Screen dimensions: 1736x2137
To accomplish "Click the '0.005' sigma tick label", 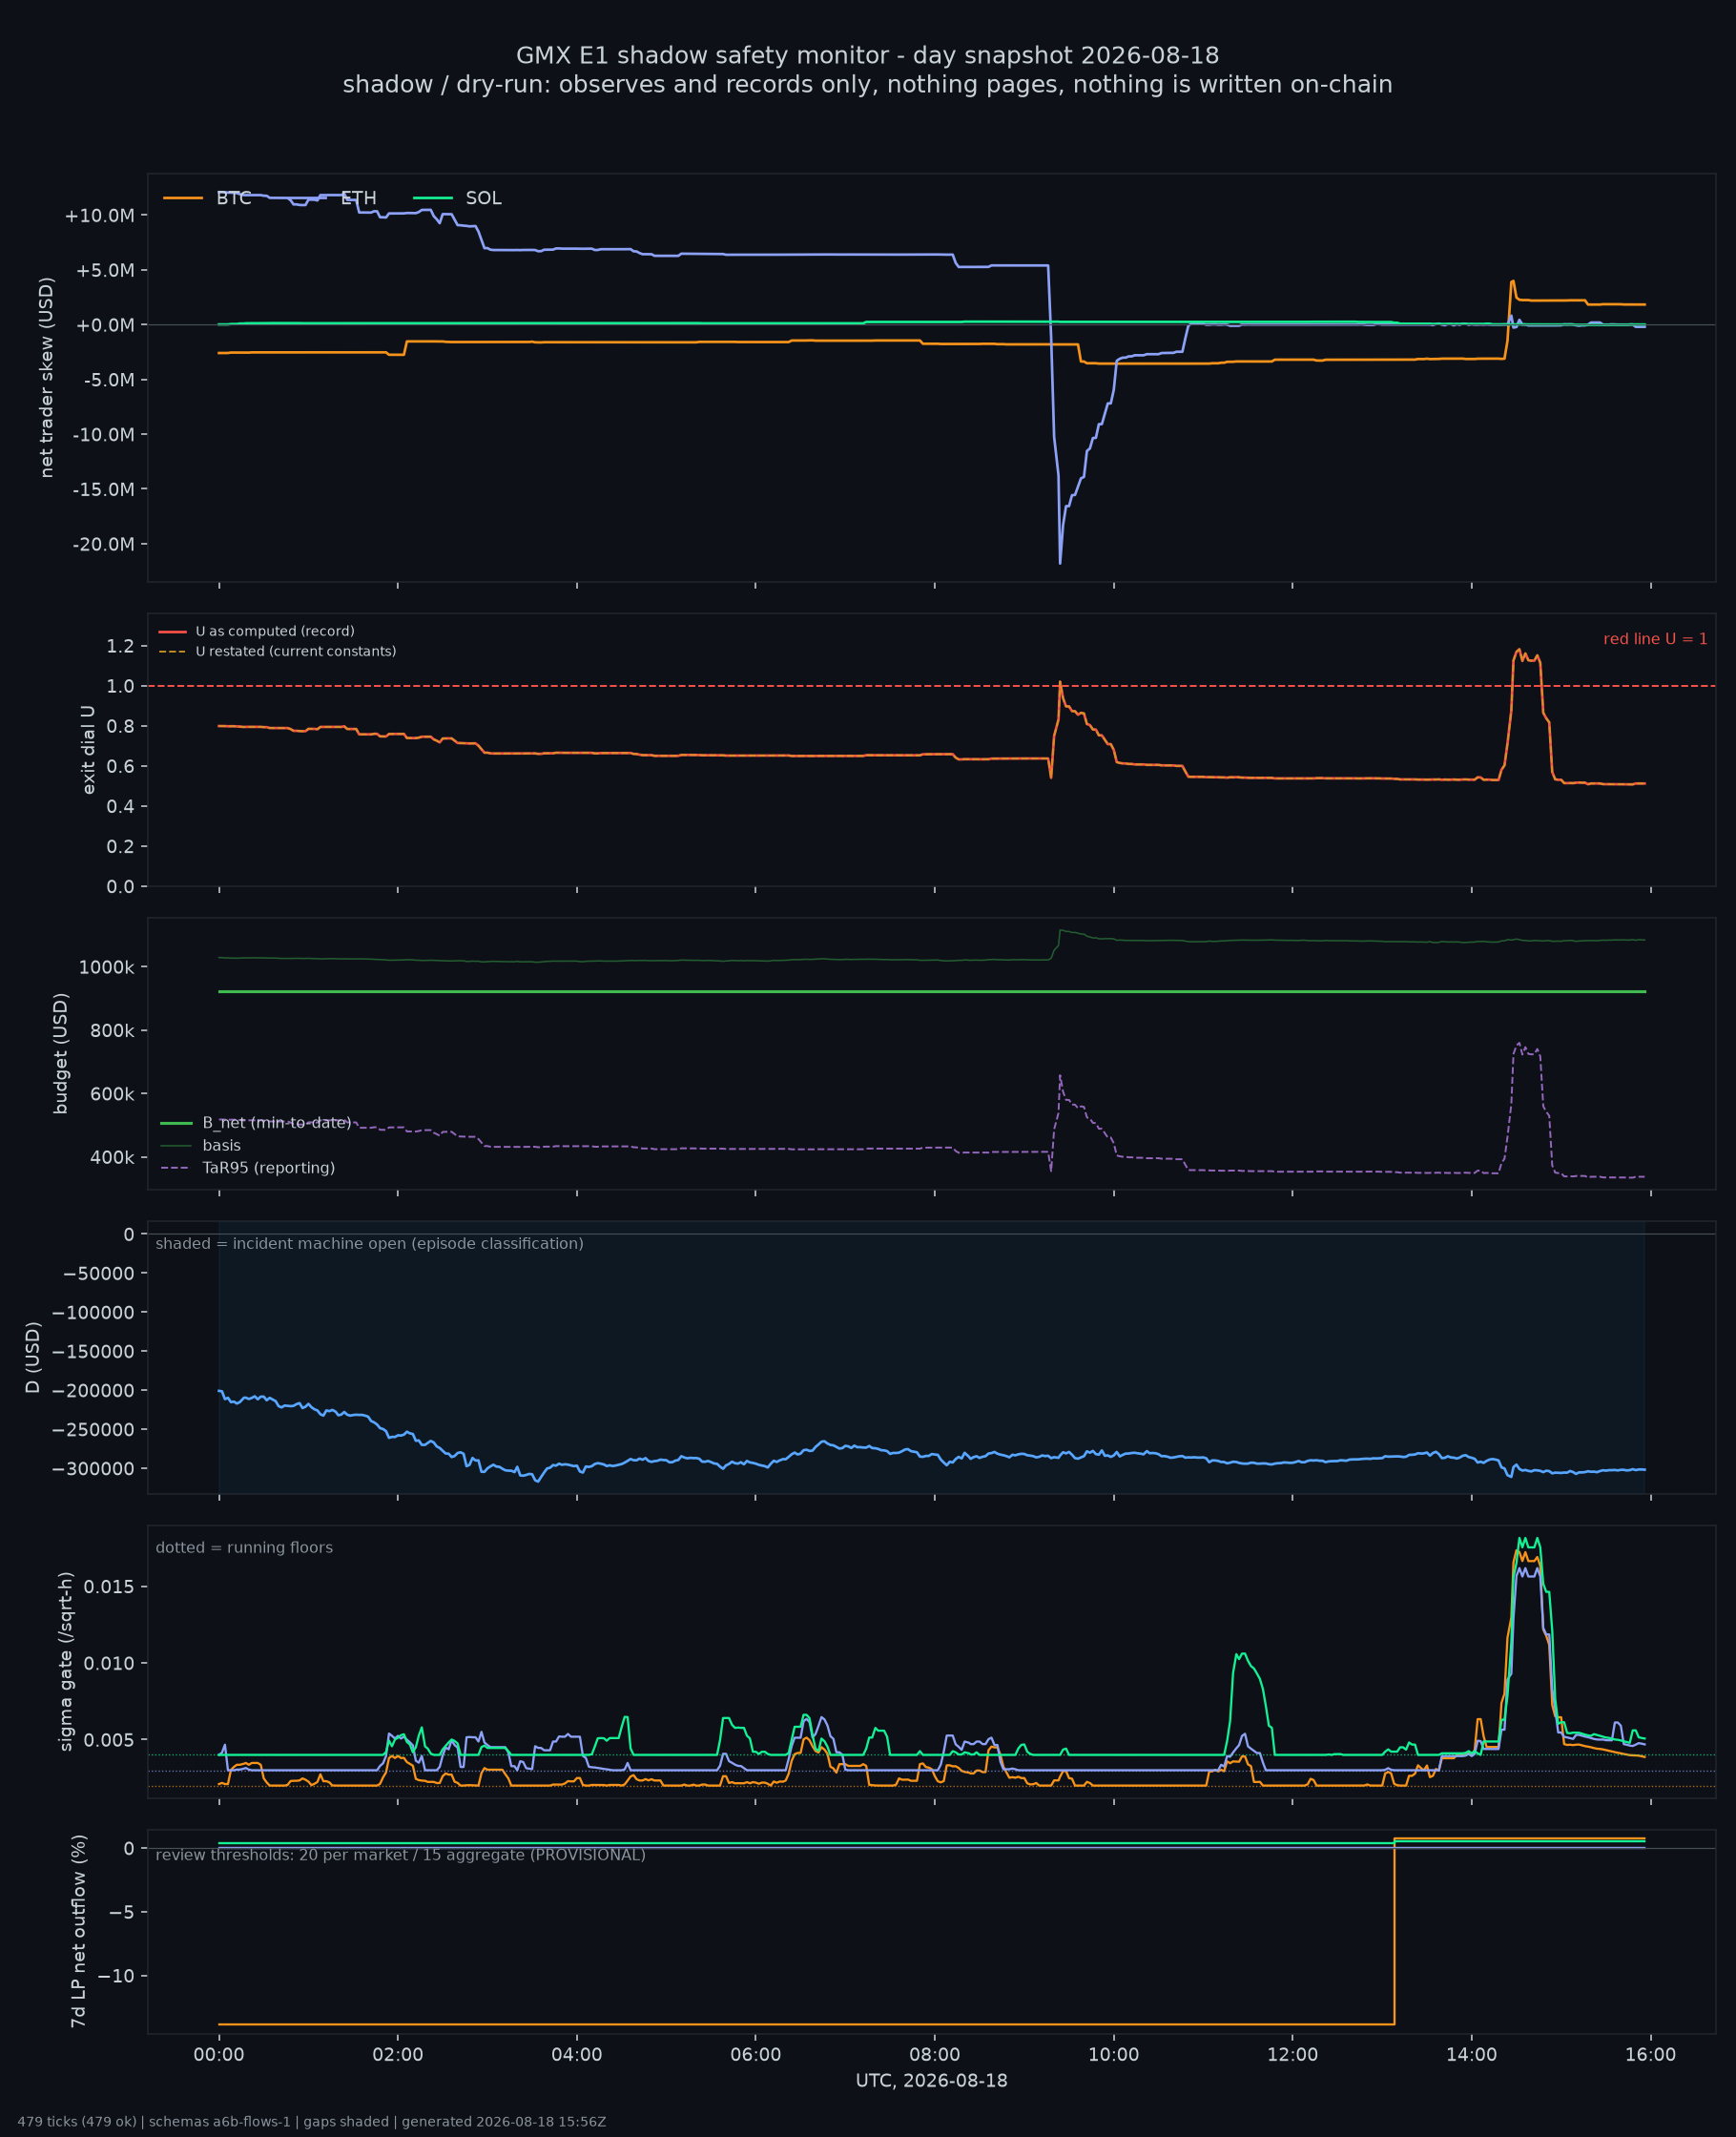I will pyautogui.click(x=111, y=1741).
